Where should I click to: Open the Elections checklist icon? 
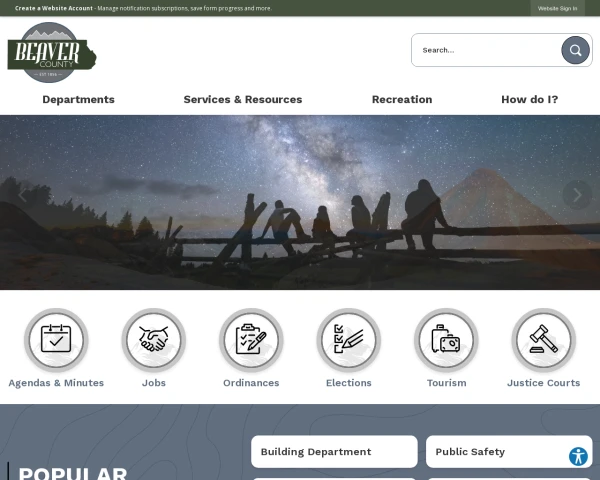tap(349, 340)
